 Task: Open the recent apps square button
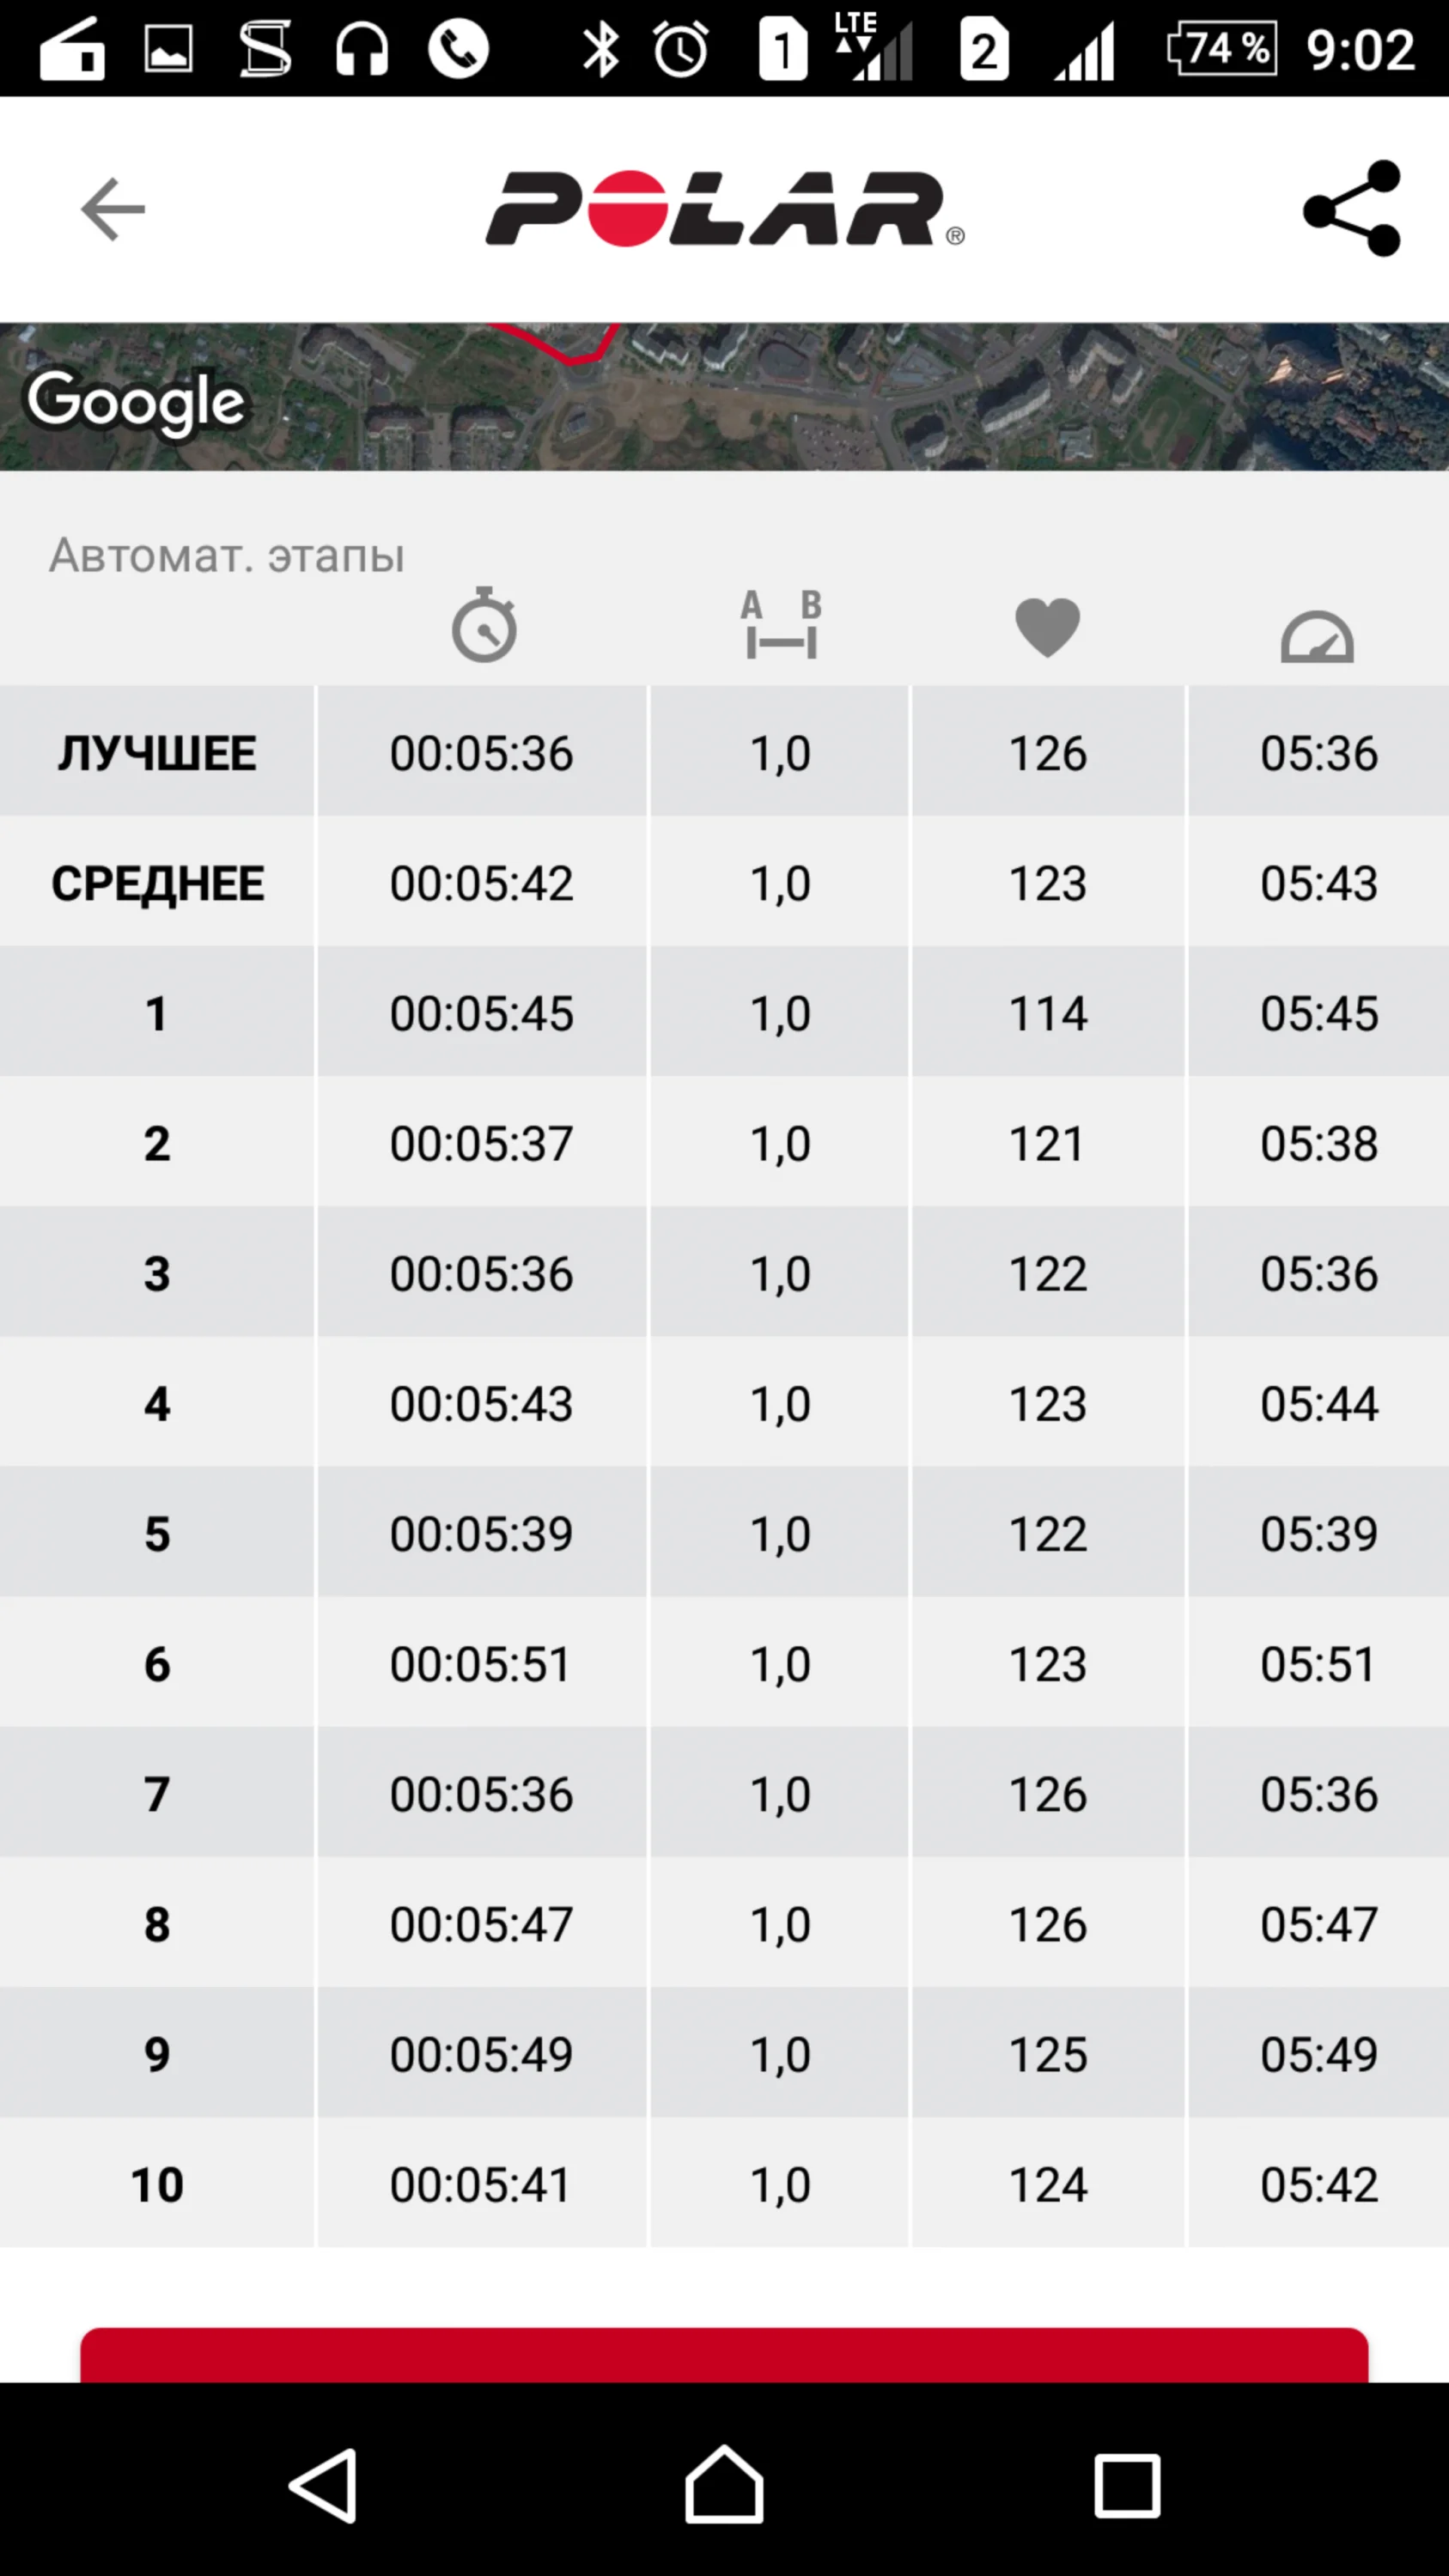click(1127, 2484)
